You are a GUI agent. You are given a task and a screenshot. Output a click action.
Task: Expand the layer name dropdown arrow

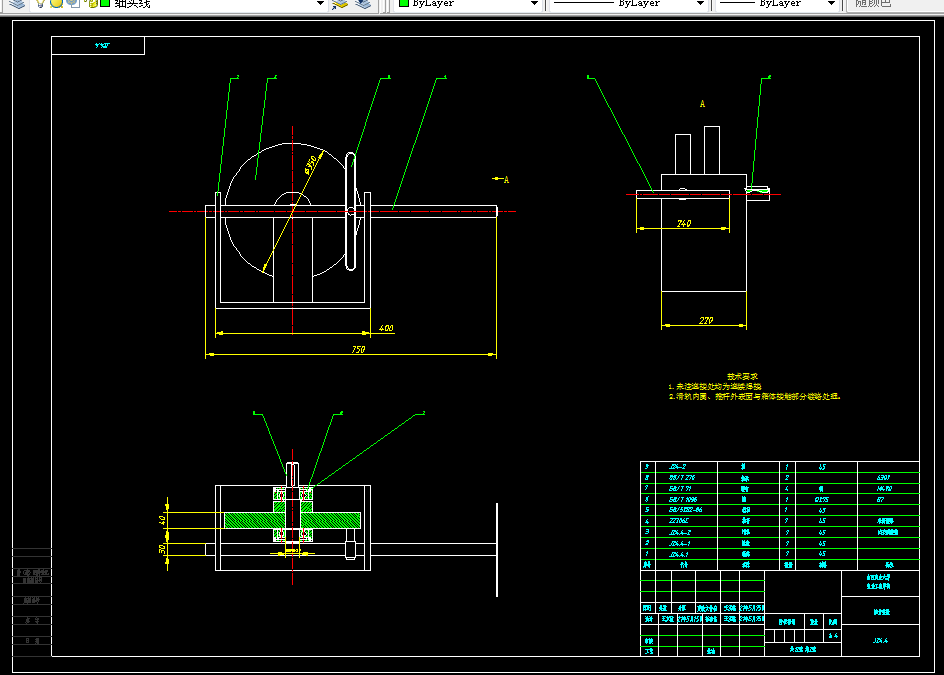tap(320, 4)
